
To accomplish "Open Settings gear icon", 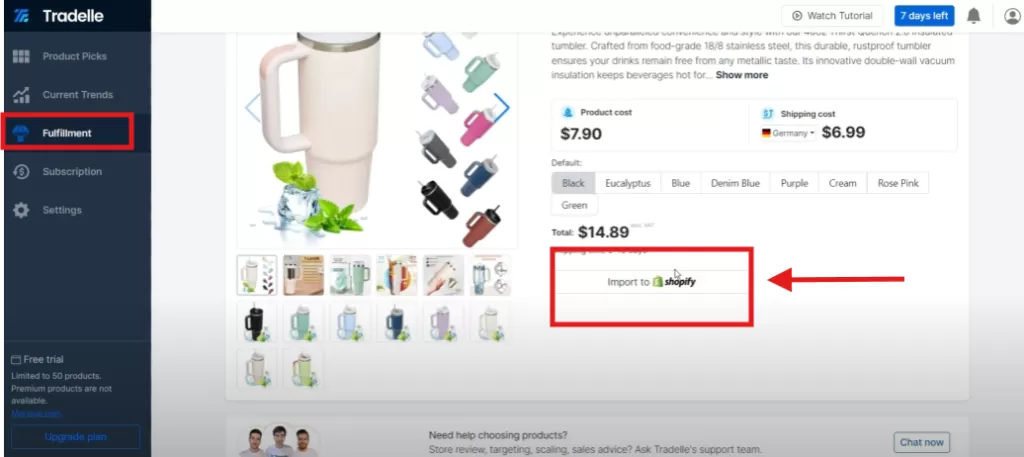I will click(22, 210).
